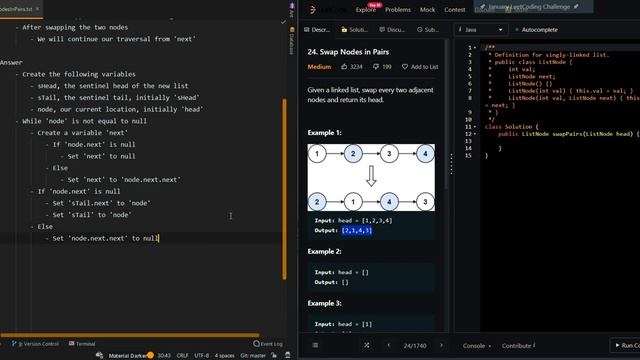Screen dimensions: 640x360
Task: Toggle the file read-only lock icon
Action: click(x=274, y=356)
